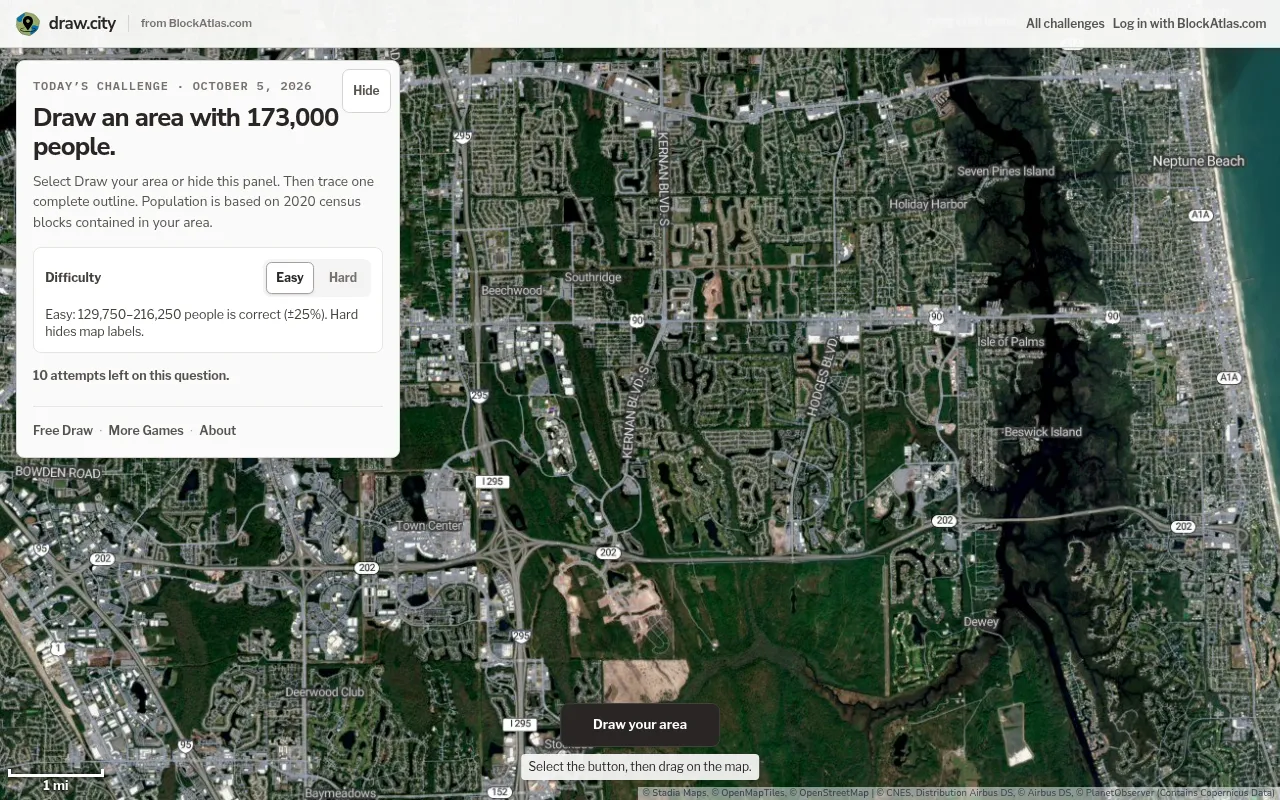The height and width of the screenshot is (800, 1280).
Task: Open the OpenMapTiles attribution link
Action: (x=748, y=793)
